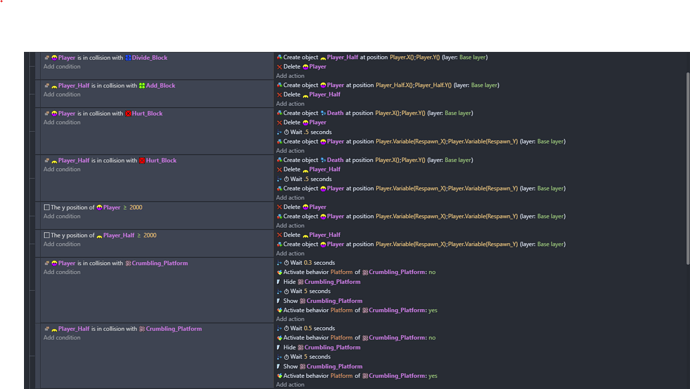Select 'The y position of Player_Half ≥ 2000' condition

point(100,235)
